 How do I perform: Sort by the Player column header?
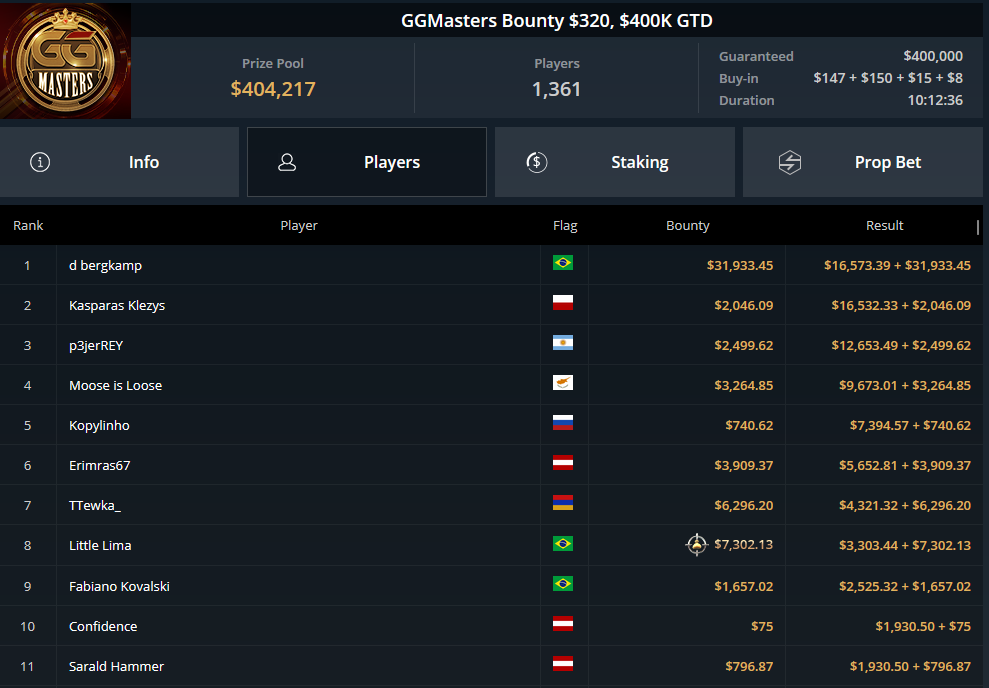(299, 225)
